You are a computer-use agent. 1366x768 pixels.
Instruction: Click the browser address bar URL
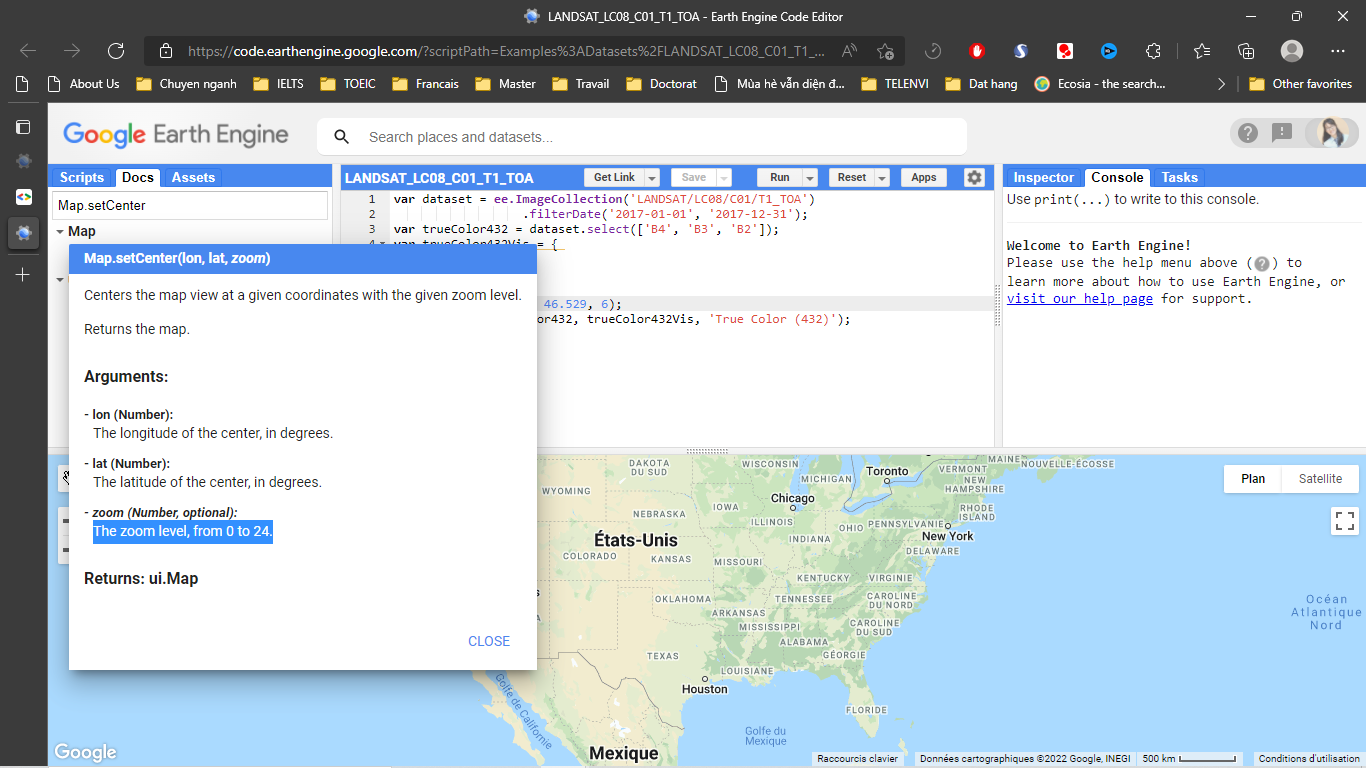(x=507, y=51)
